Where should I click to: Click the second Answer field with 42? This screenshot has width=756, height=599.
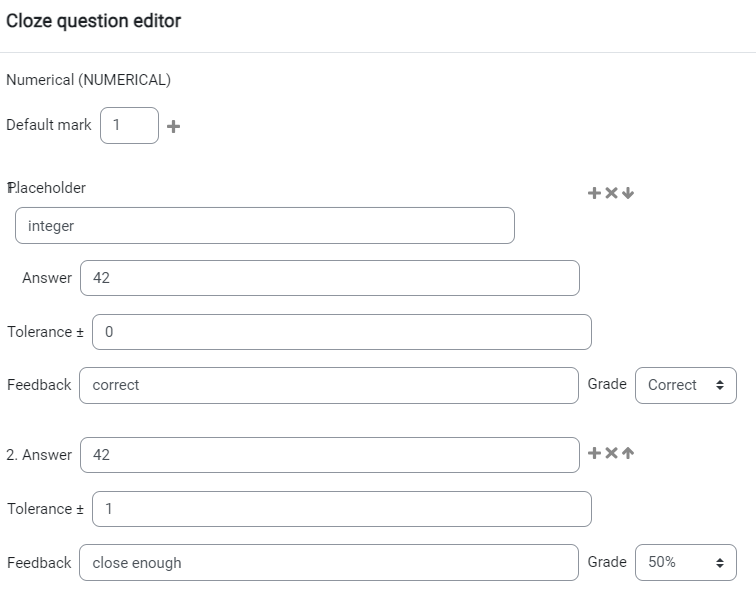pos(330,455)
